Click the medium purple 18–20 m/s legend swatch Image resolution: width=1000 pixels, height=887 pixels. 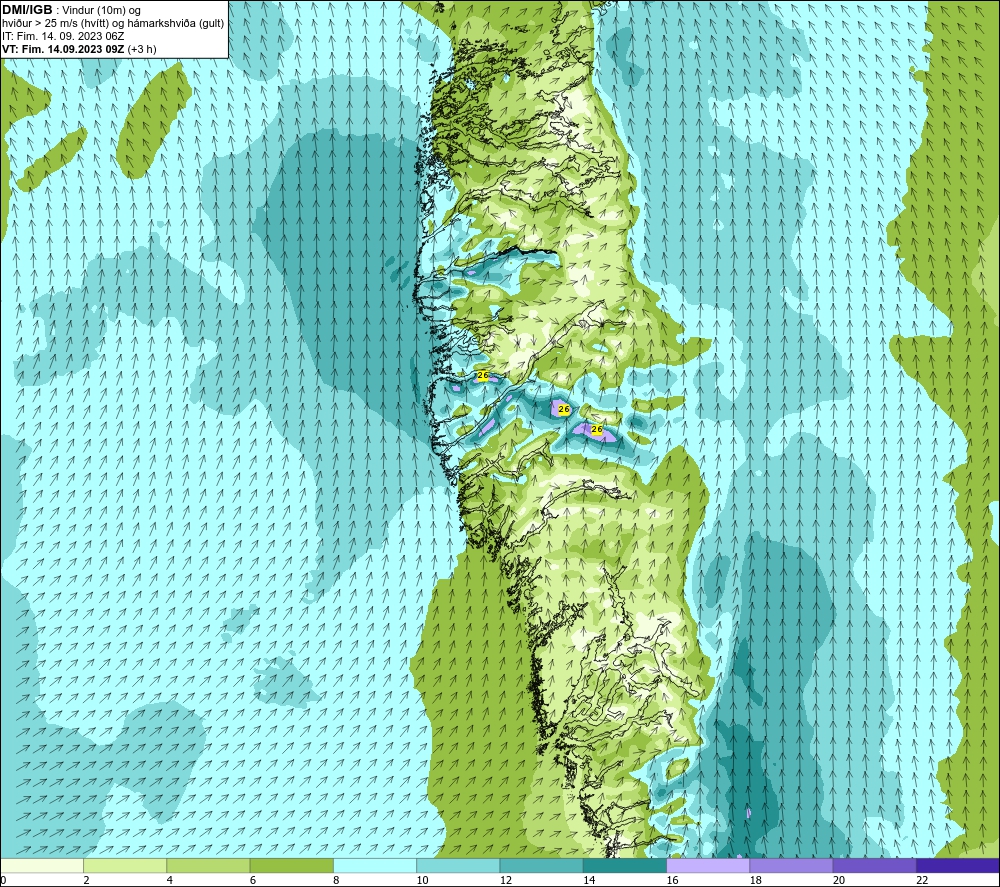click(791, 866)
